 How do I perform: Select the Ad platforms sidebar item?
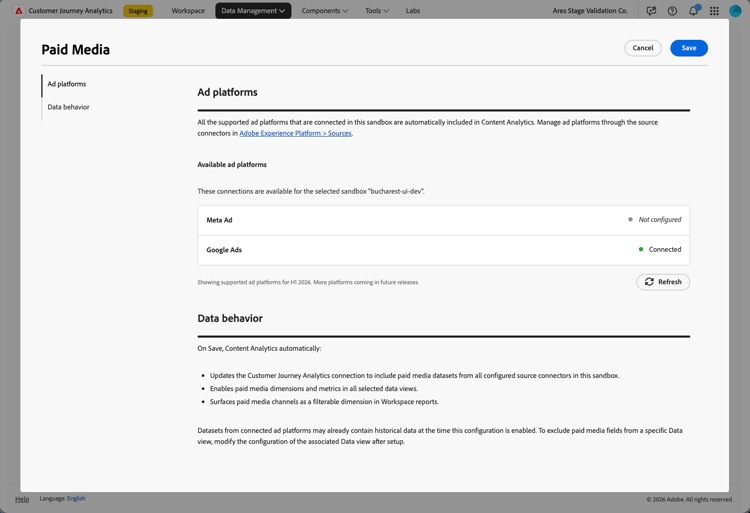coord(66,84)
